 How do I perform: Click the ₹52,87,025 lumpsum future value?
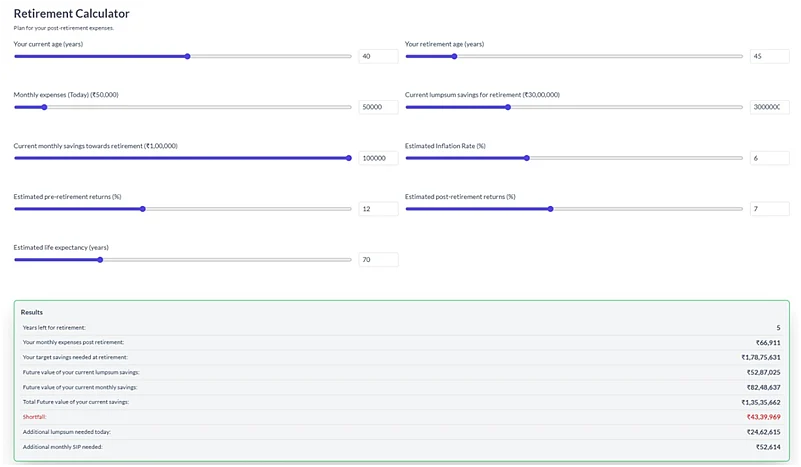pos(763,372)
